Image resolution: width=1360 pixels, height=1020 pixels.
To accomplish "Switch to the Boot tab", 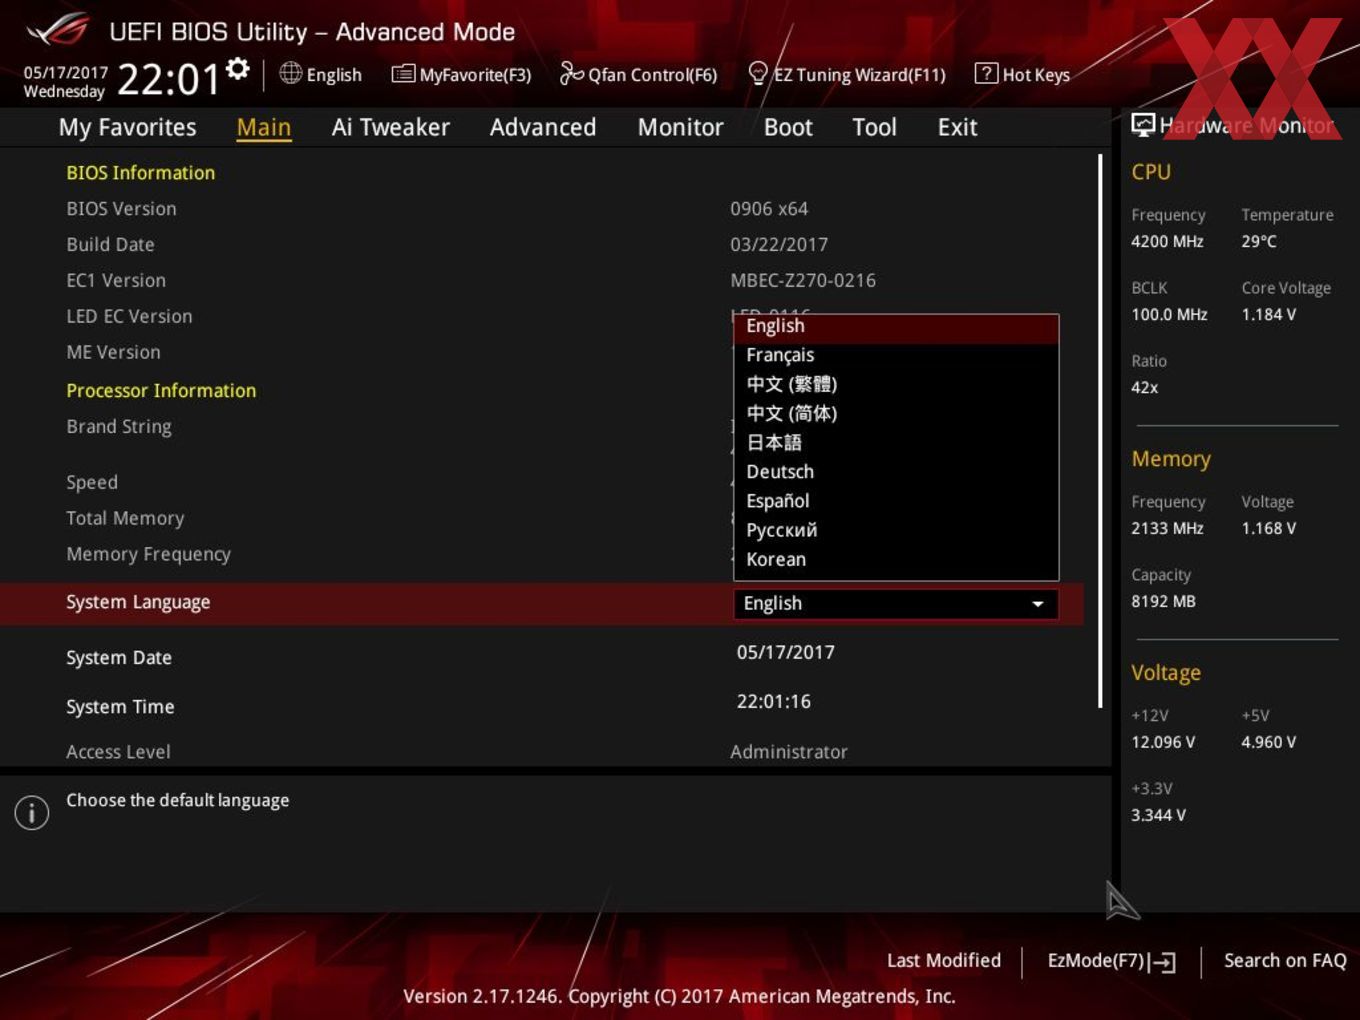I will [x=788, y=128].
